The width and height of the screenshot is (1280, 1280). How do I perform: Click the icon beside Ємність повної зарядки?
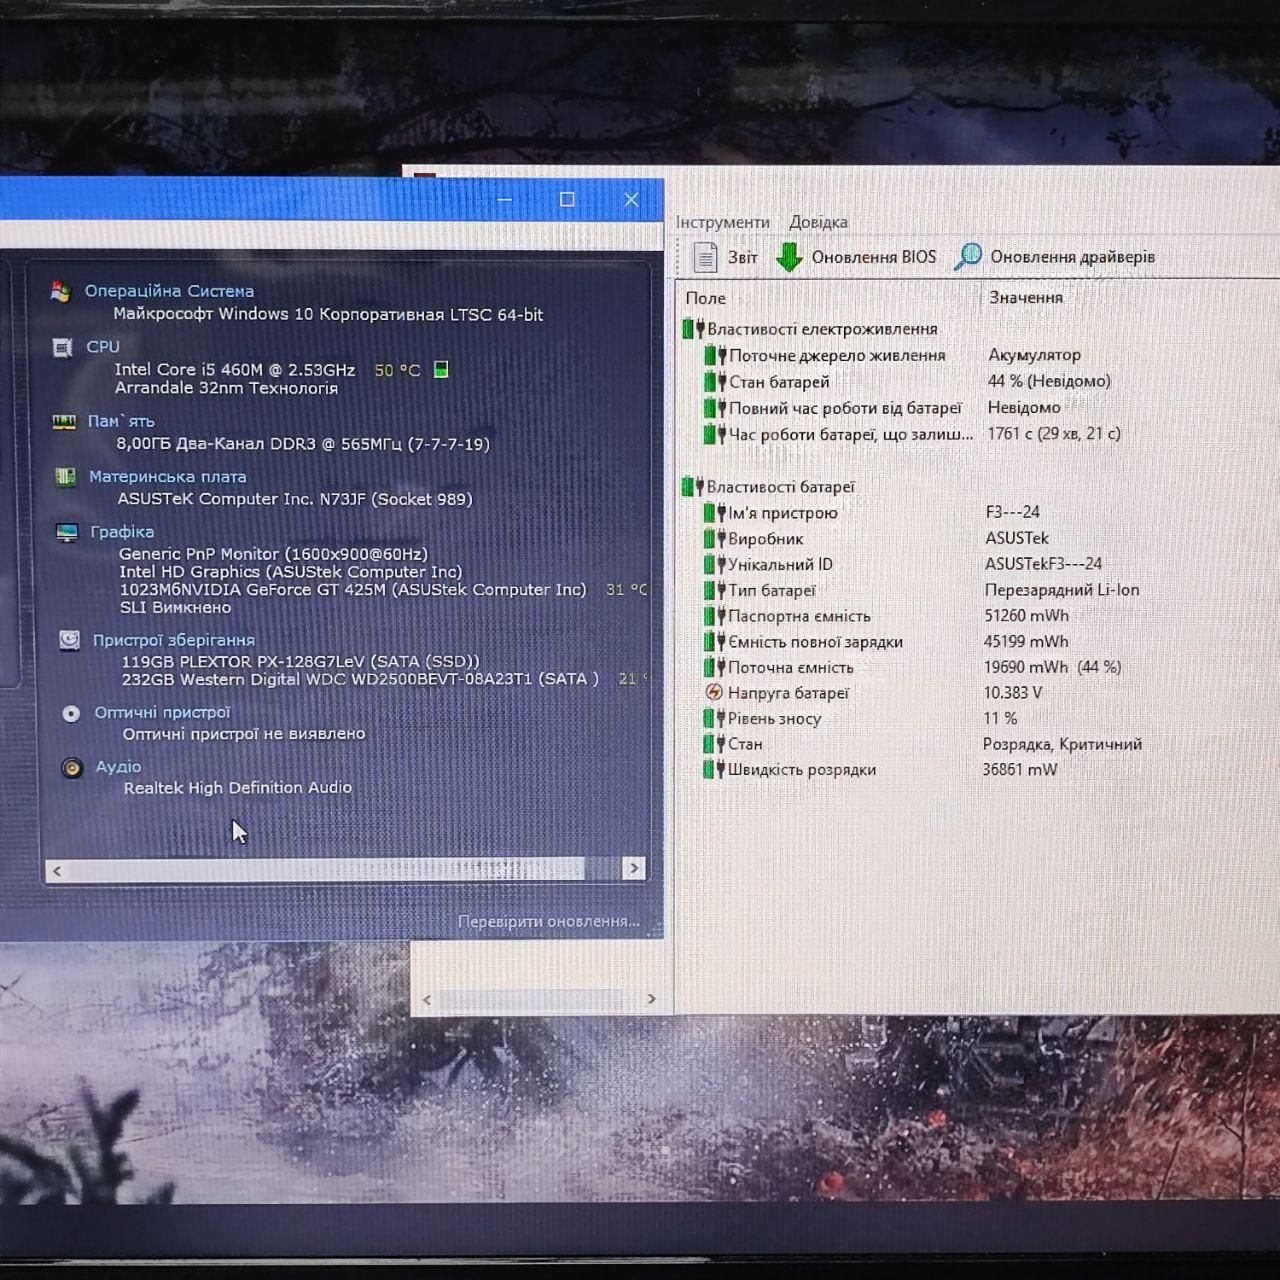pos(714,642)
